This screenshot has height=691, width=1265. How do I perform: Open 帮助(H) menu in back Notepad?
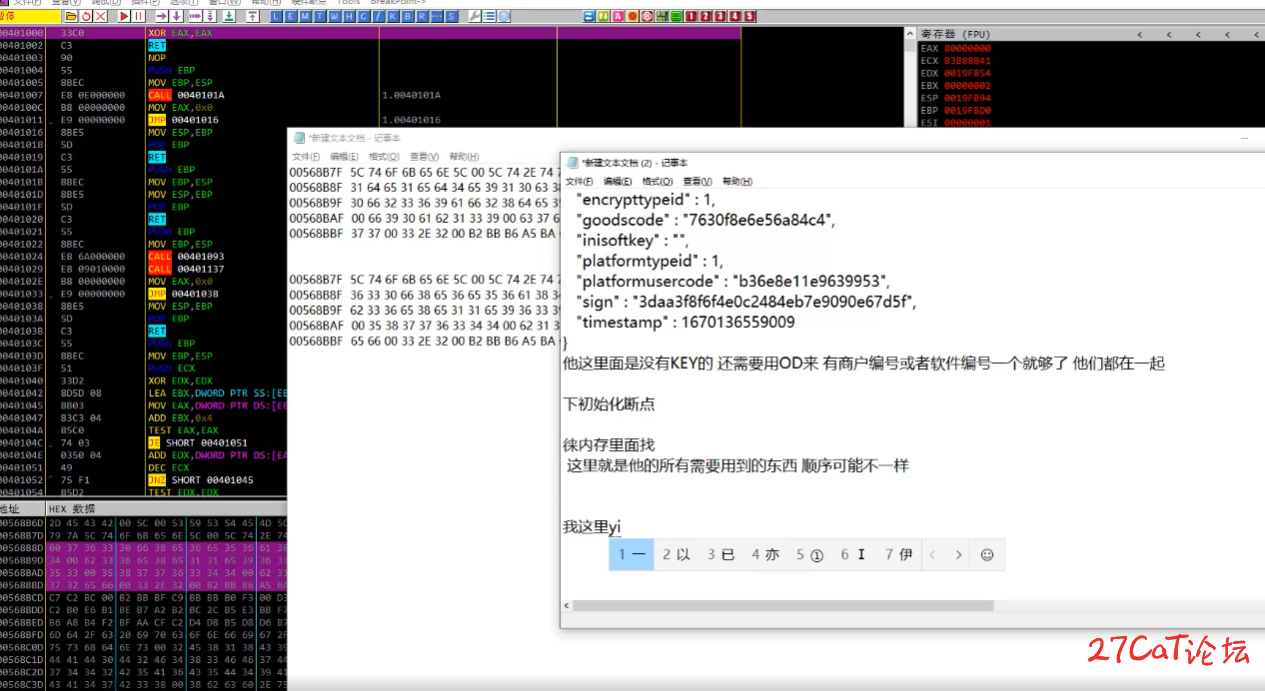click(464, 157)
